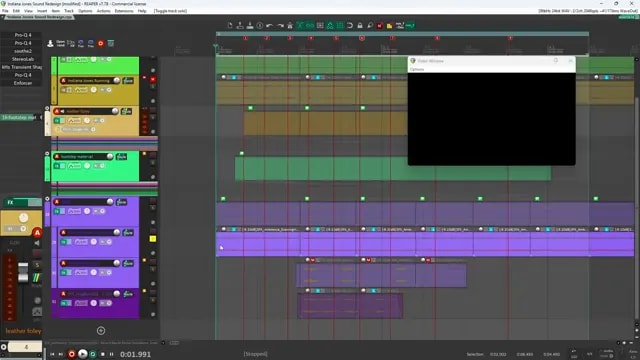
Task: Click the Undo arrow in the toolbar
Action: pos(270,25)
